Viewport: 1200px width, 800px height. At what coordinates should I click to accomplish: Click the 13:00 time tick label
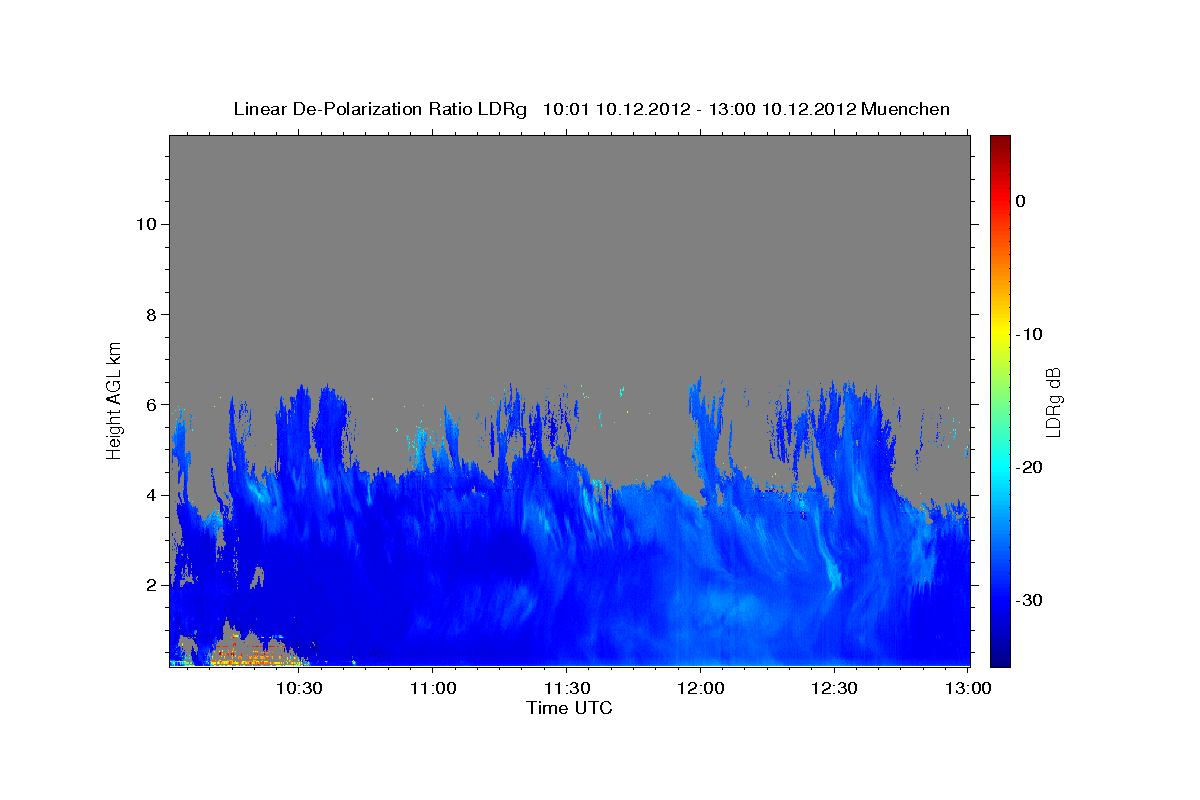click(x=968, y=688)
